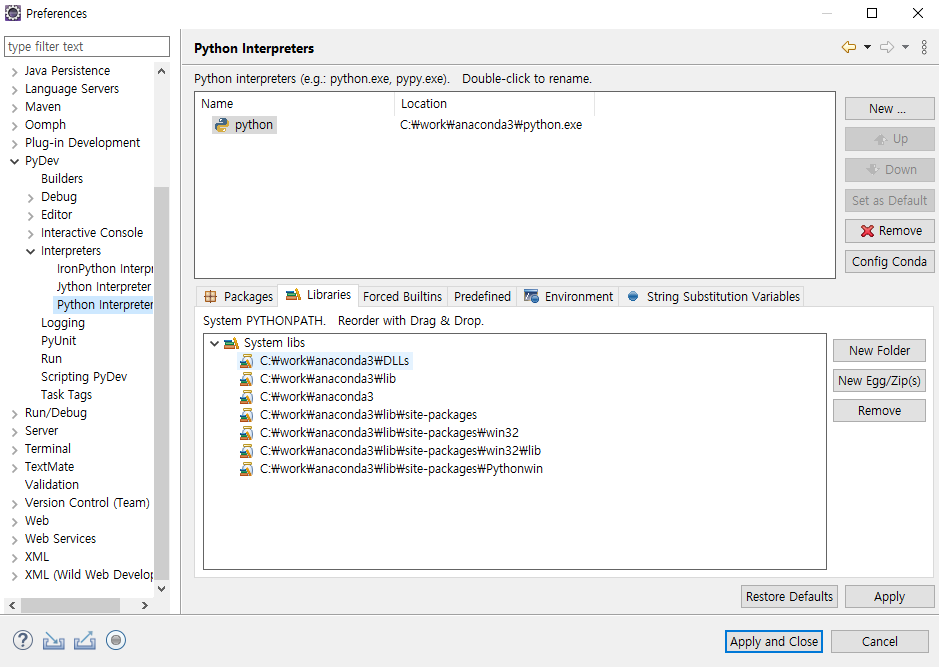Screen dimensions: 939x667
Task: Switch to the Libraries tab
Action: (319, 295)
